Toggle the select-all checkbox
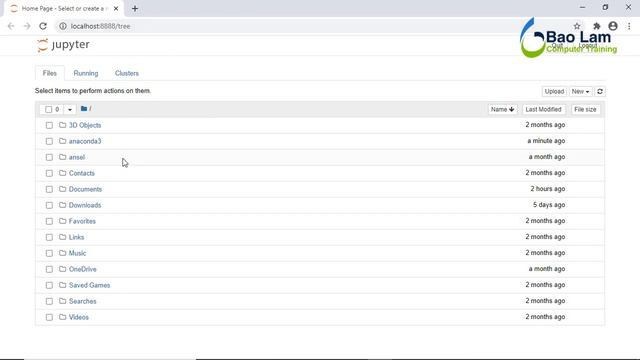 (x=49, y=109)
